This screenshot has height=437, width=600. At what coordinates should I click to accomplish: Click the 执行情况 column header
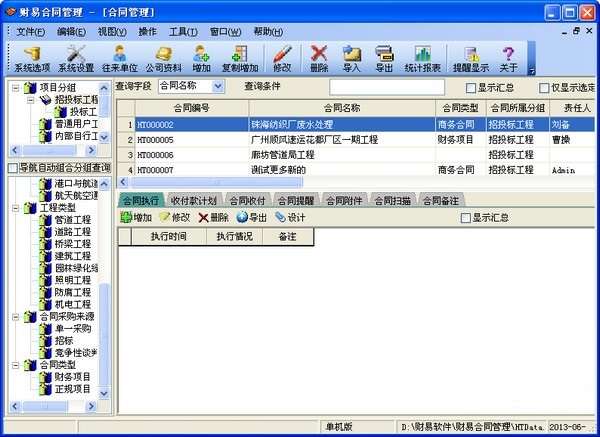(x=234, y=236)
